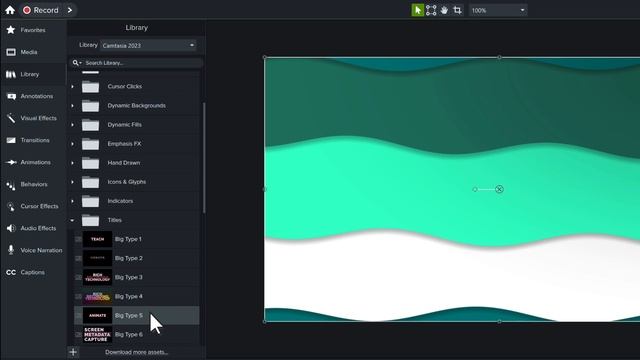This screenshot has width=640, height=360.
Task: Open the Camtasia 2023 library dropdown
Action: tap(148, 45)
